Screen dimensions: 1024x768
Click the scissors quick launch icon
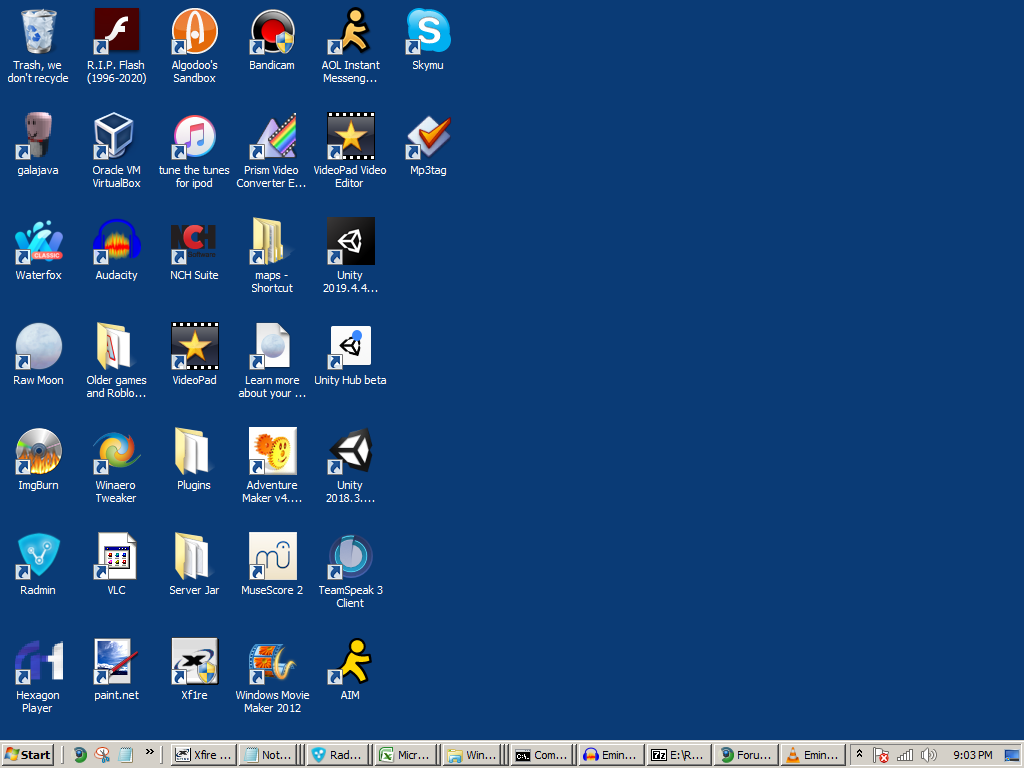[x=103, y=755]
